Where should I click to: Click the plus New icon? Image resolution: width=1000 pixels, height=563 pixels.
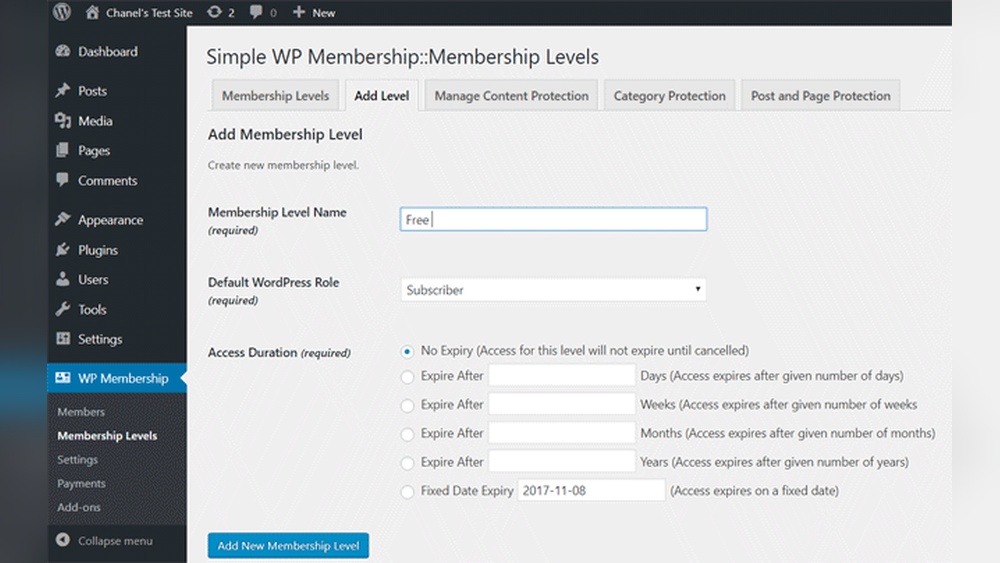299,12
